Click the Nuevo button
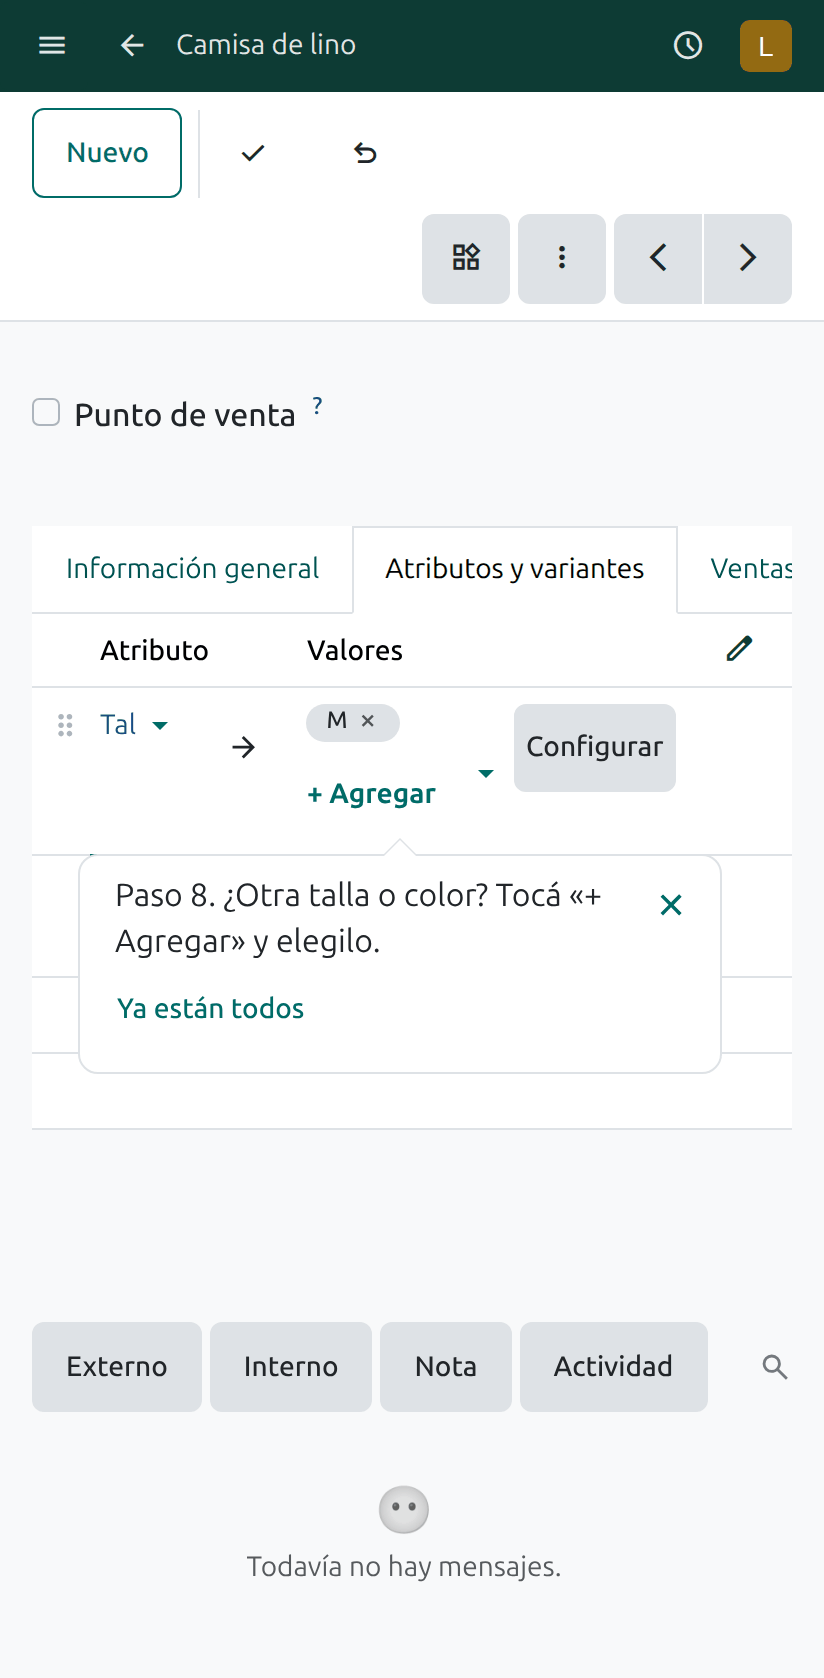The height and width of the screenshot is (1678, 824). point(107,153)
